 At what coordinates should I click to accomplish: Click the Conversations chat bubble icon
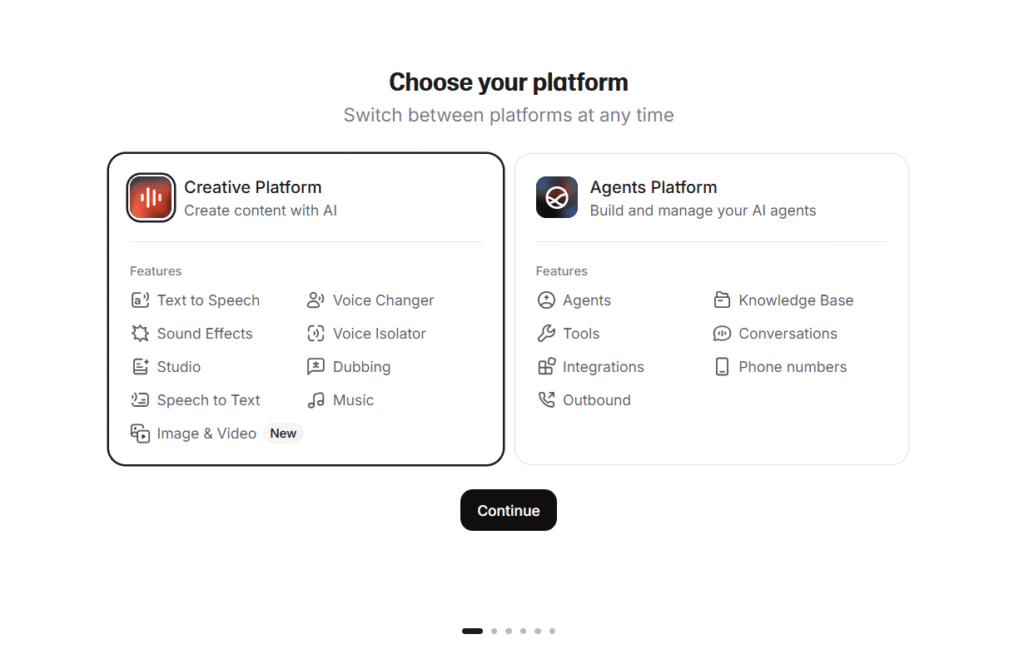pos(722,334)
